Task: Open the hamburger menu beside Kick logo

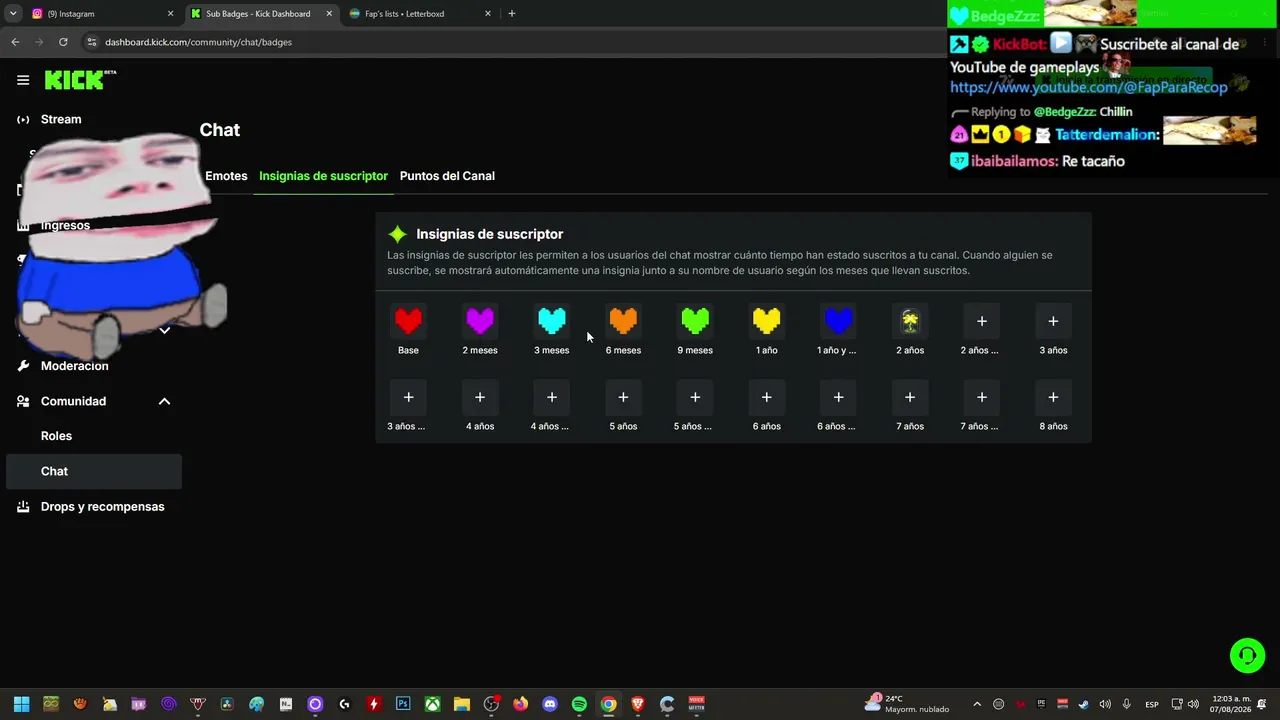Action: coord(23,80)
